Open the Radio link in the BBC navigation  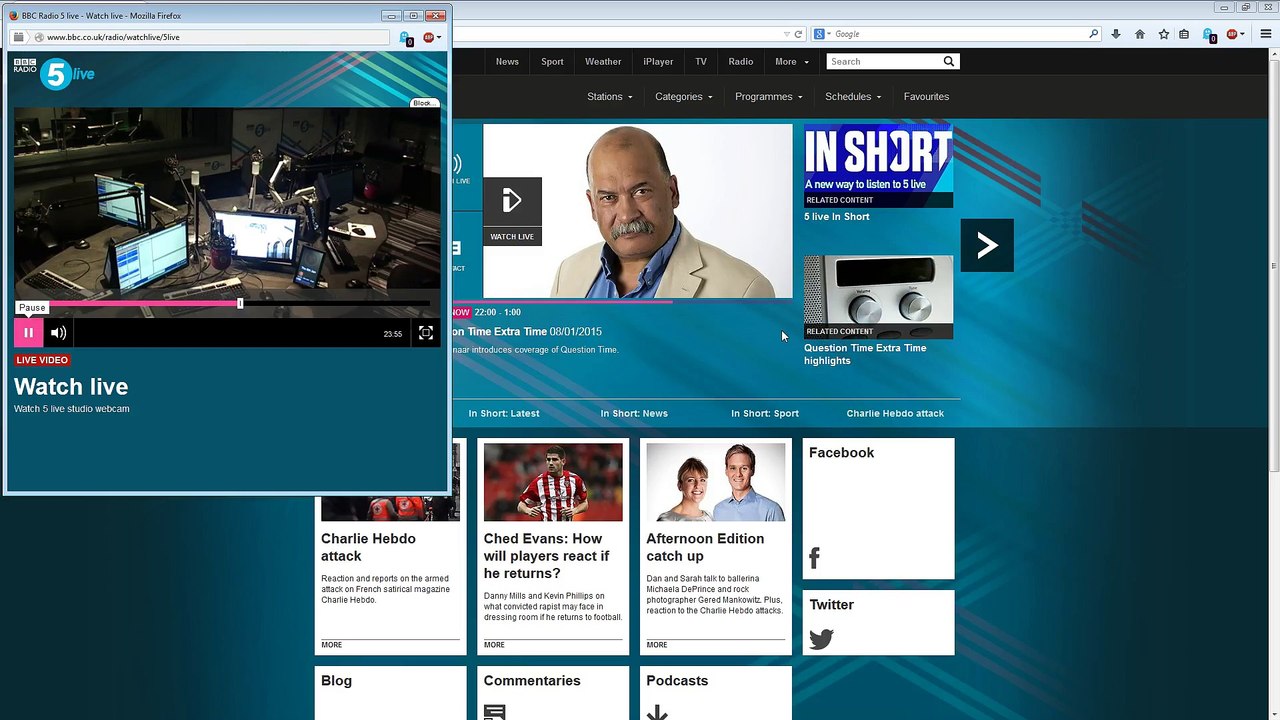point(741,62)
